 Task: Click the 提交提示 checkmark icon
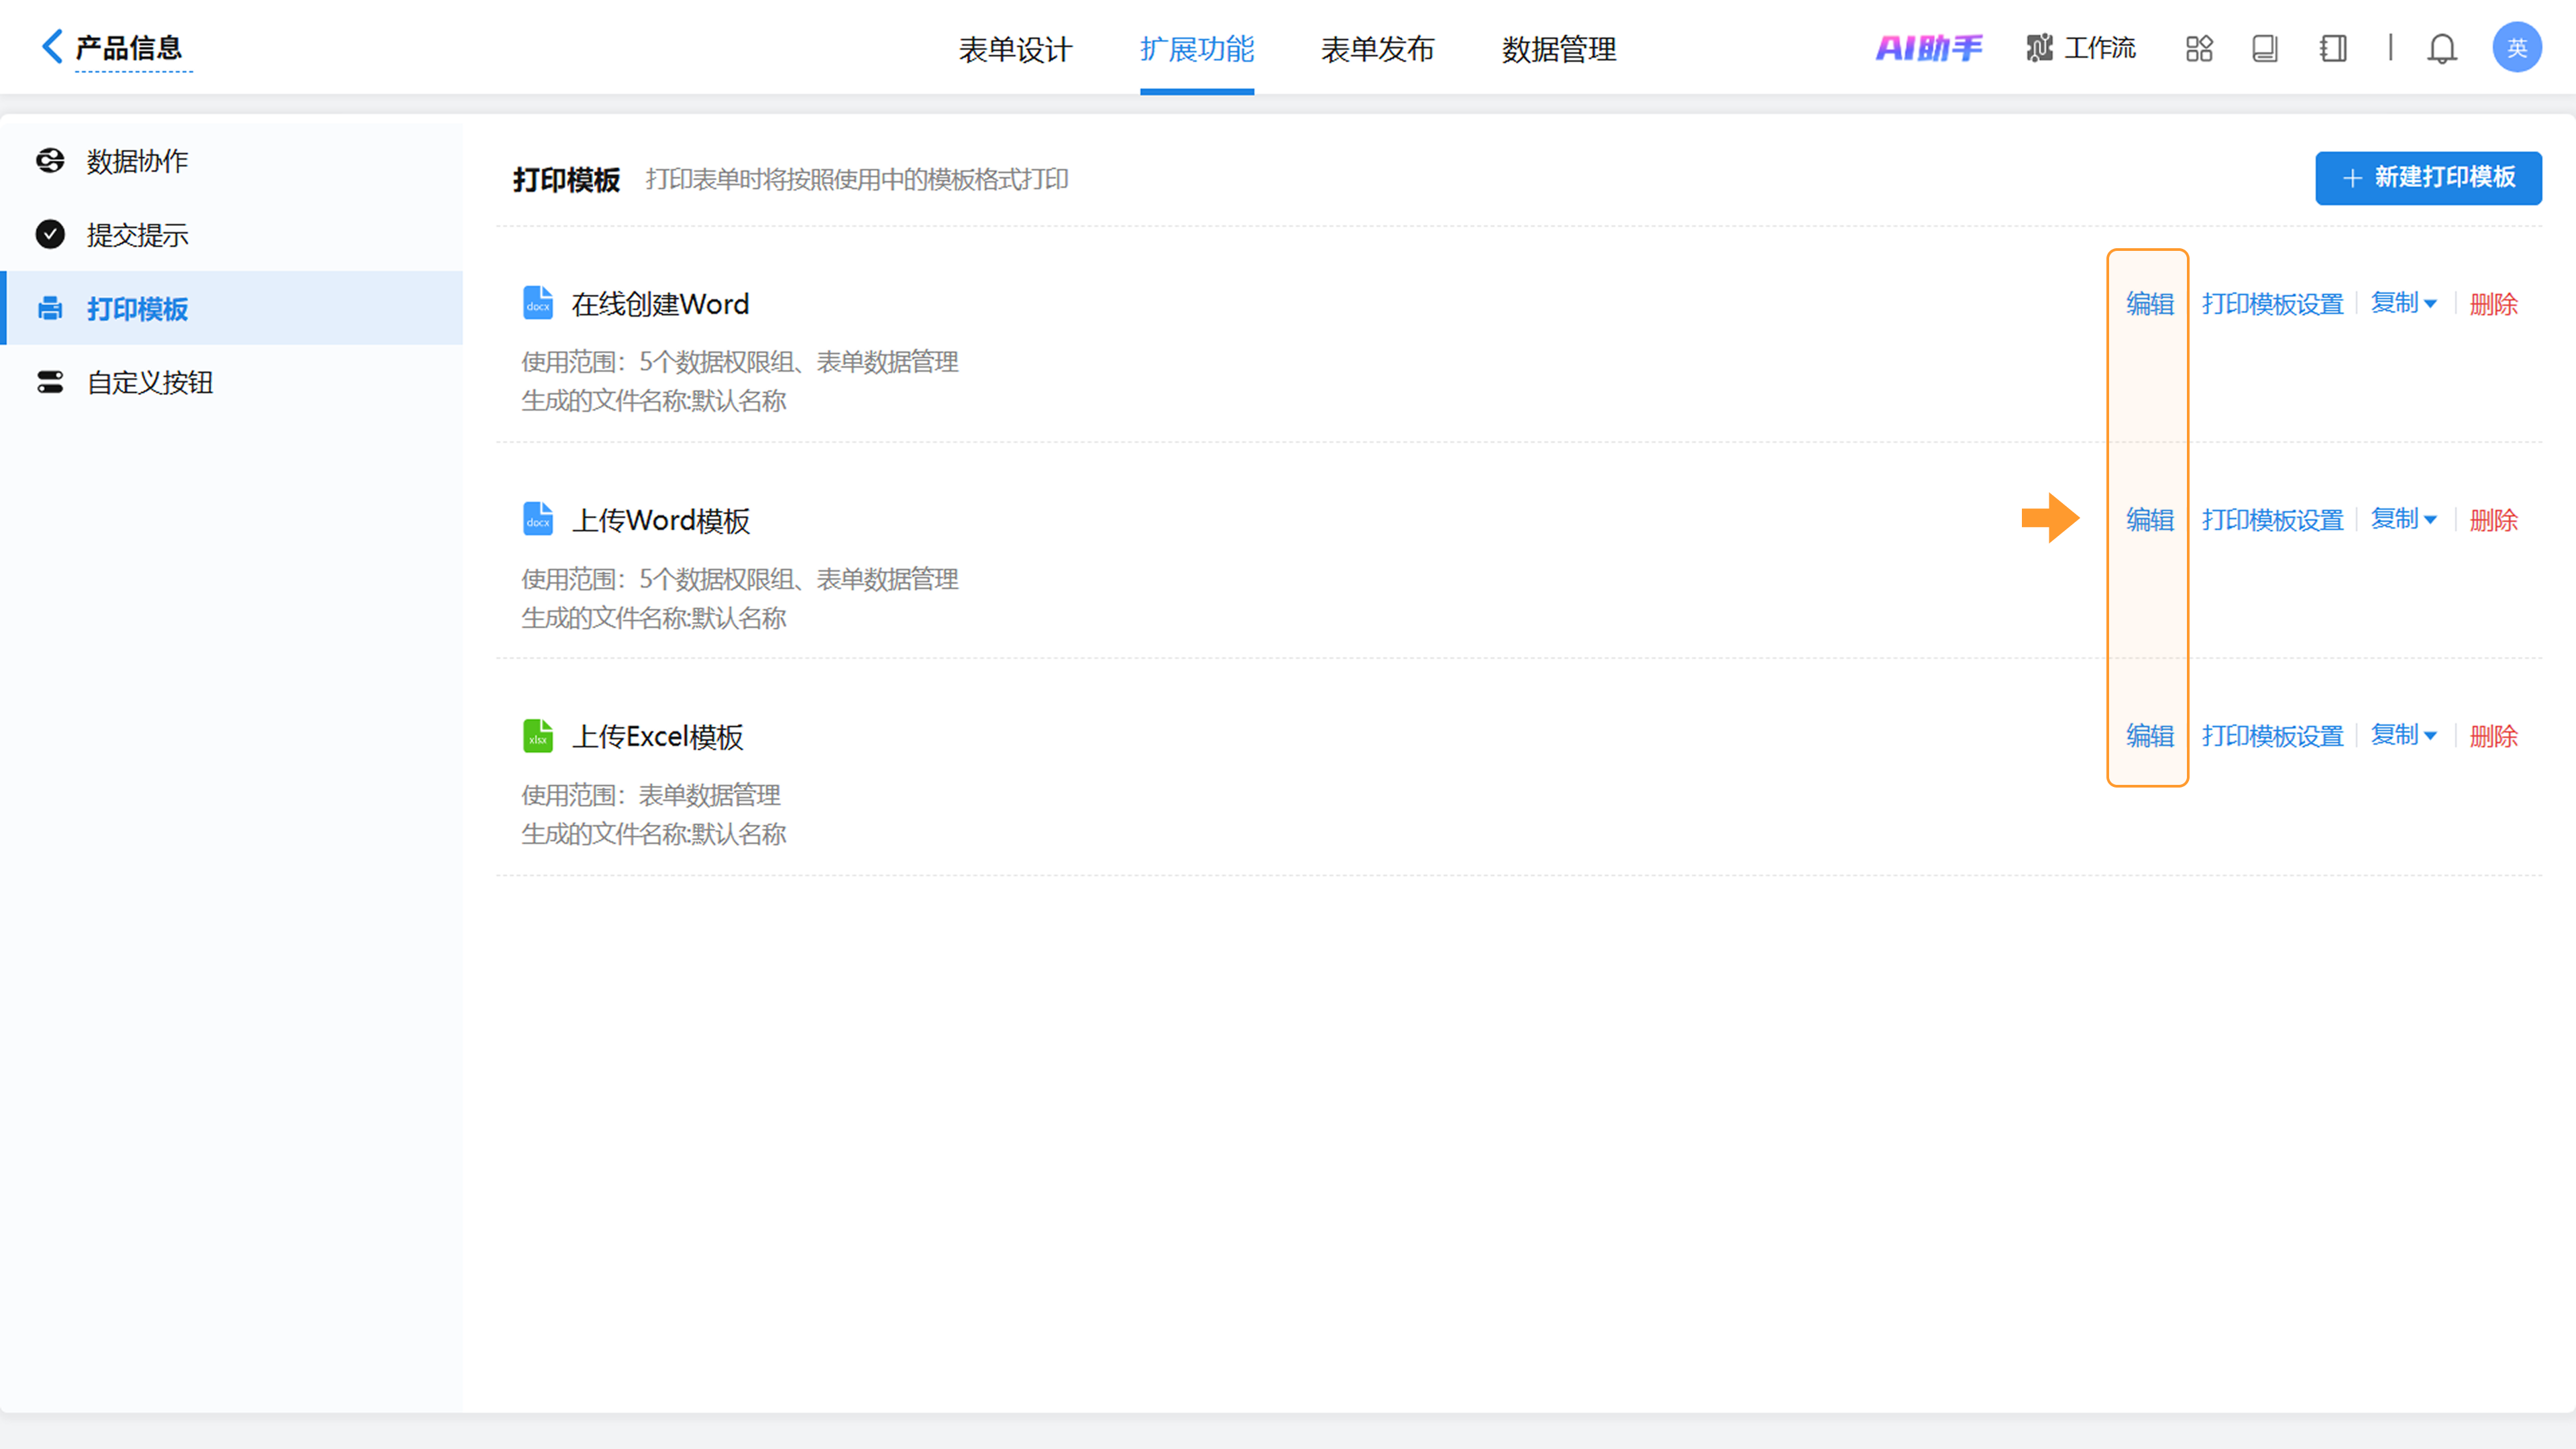point(50,234)
